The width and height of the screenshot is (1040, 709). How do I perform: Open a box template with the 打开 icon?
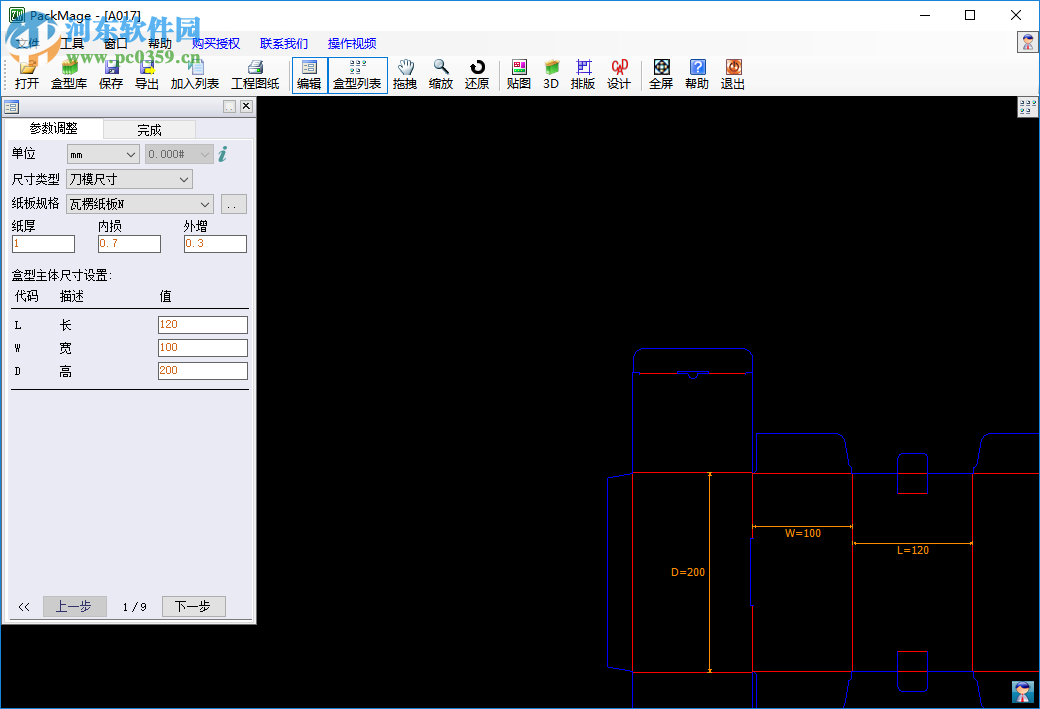[x=26, y=75]
